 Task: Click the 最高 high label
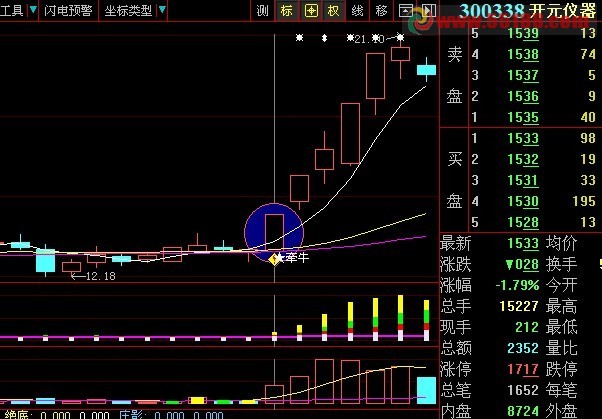pos(561,306)
